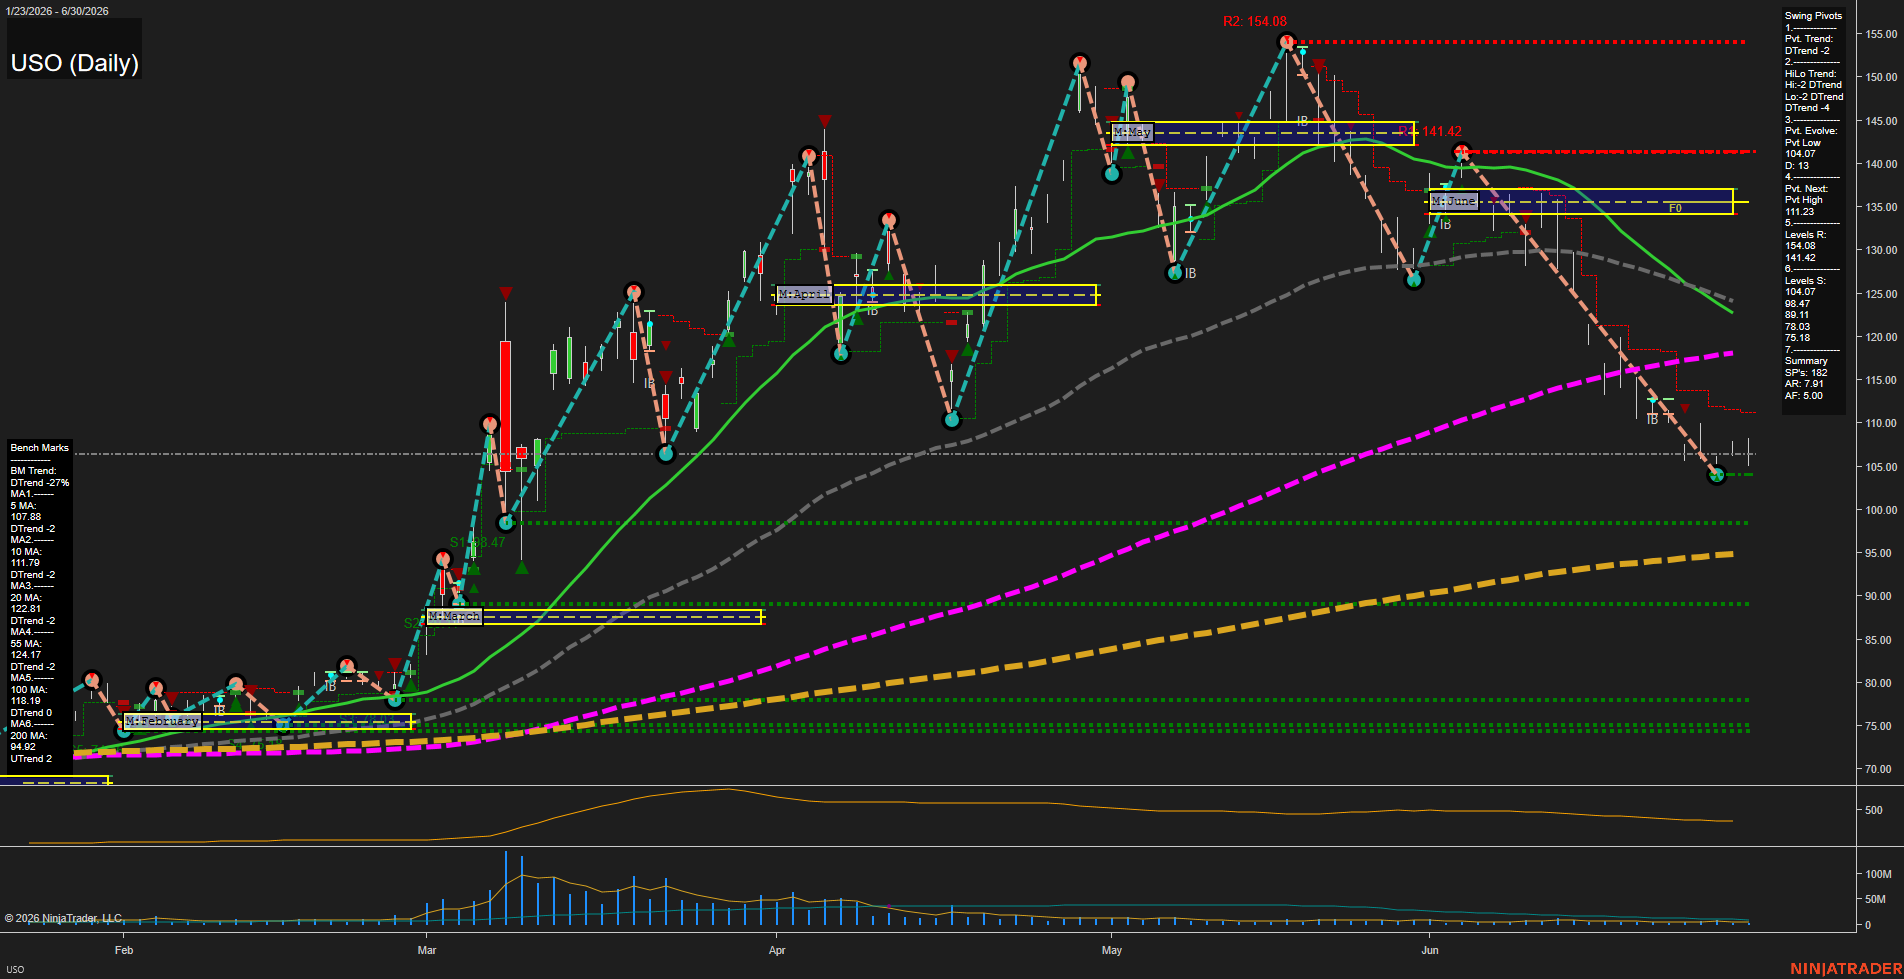Click the large red candlestick in early March
This screenshot has width=1904, height=979.
point(506,406)
